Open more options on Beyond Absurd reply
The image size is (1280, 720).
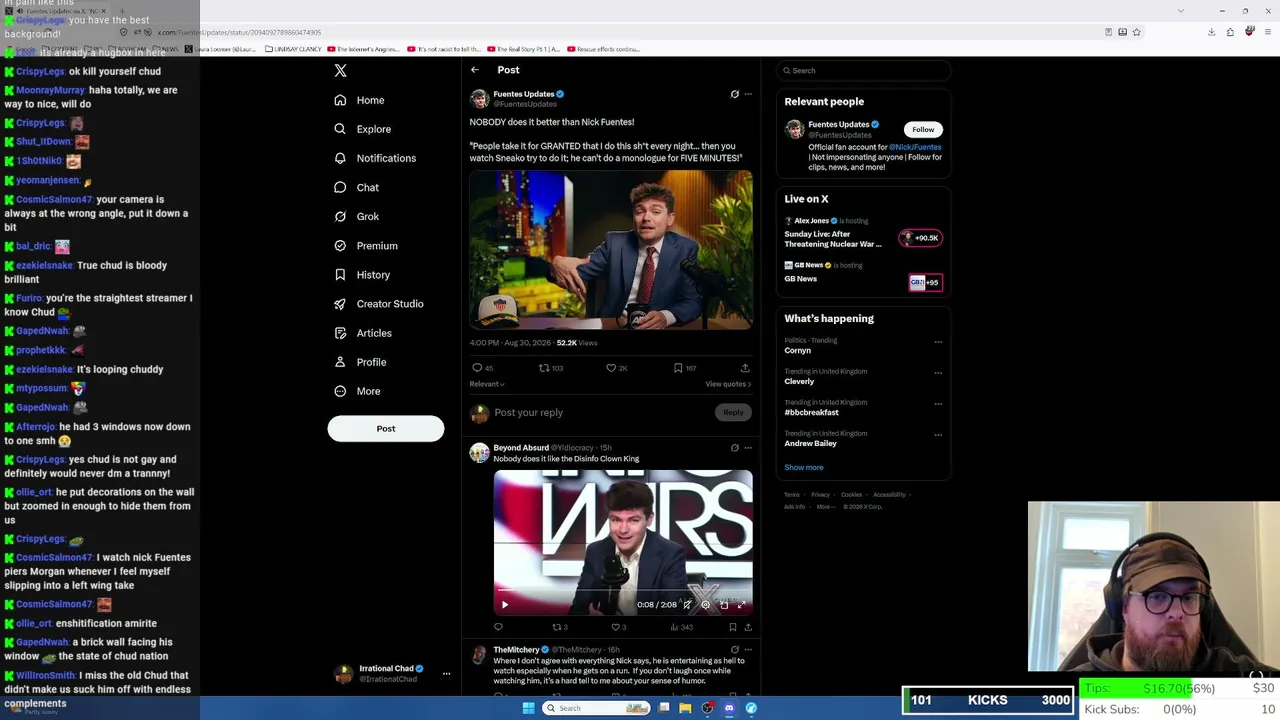tap(748, 448)
